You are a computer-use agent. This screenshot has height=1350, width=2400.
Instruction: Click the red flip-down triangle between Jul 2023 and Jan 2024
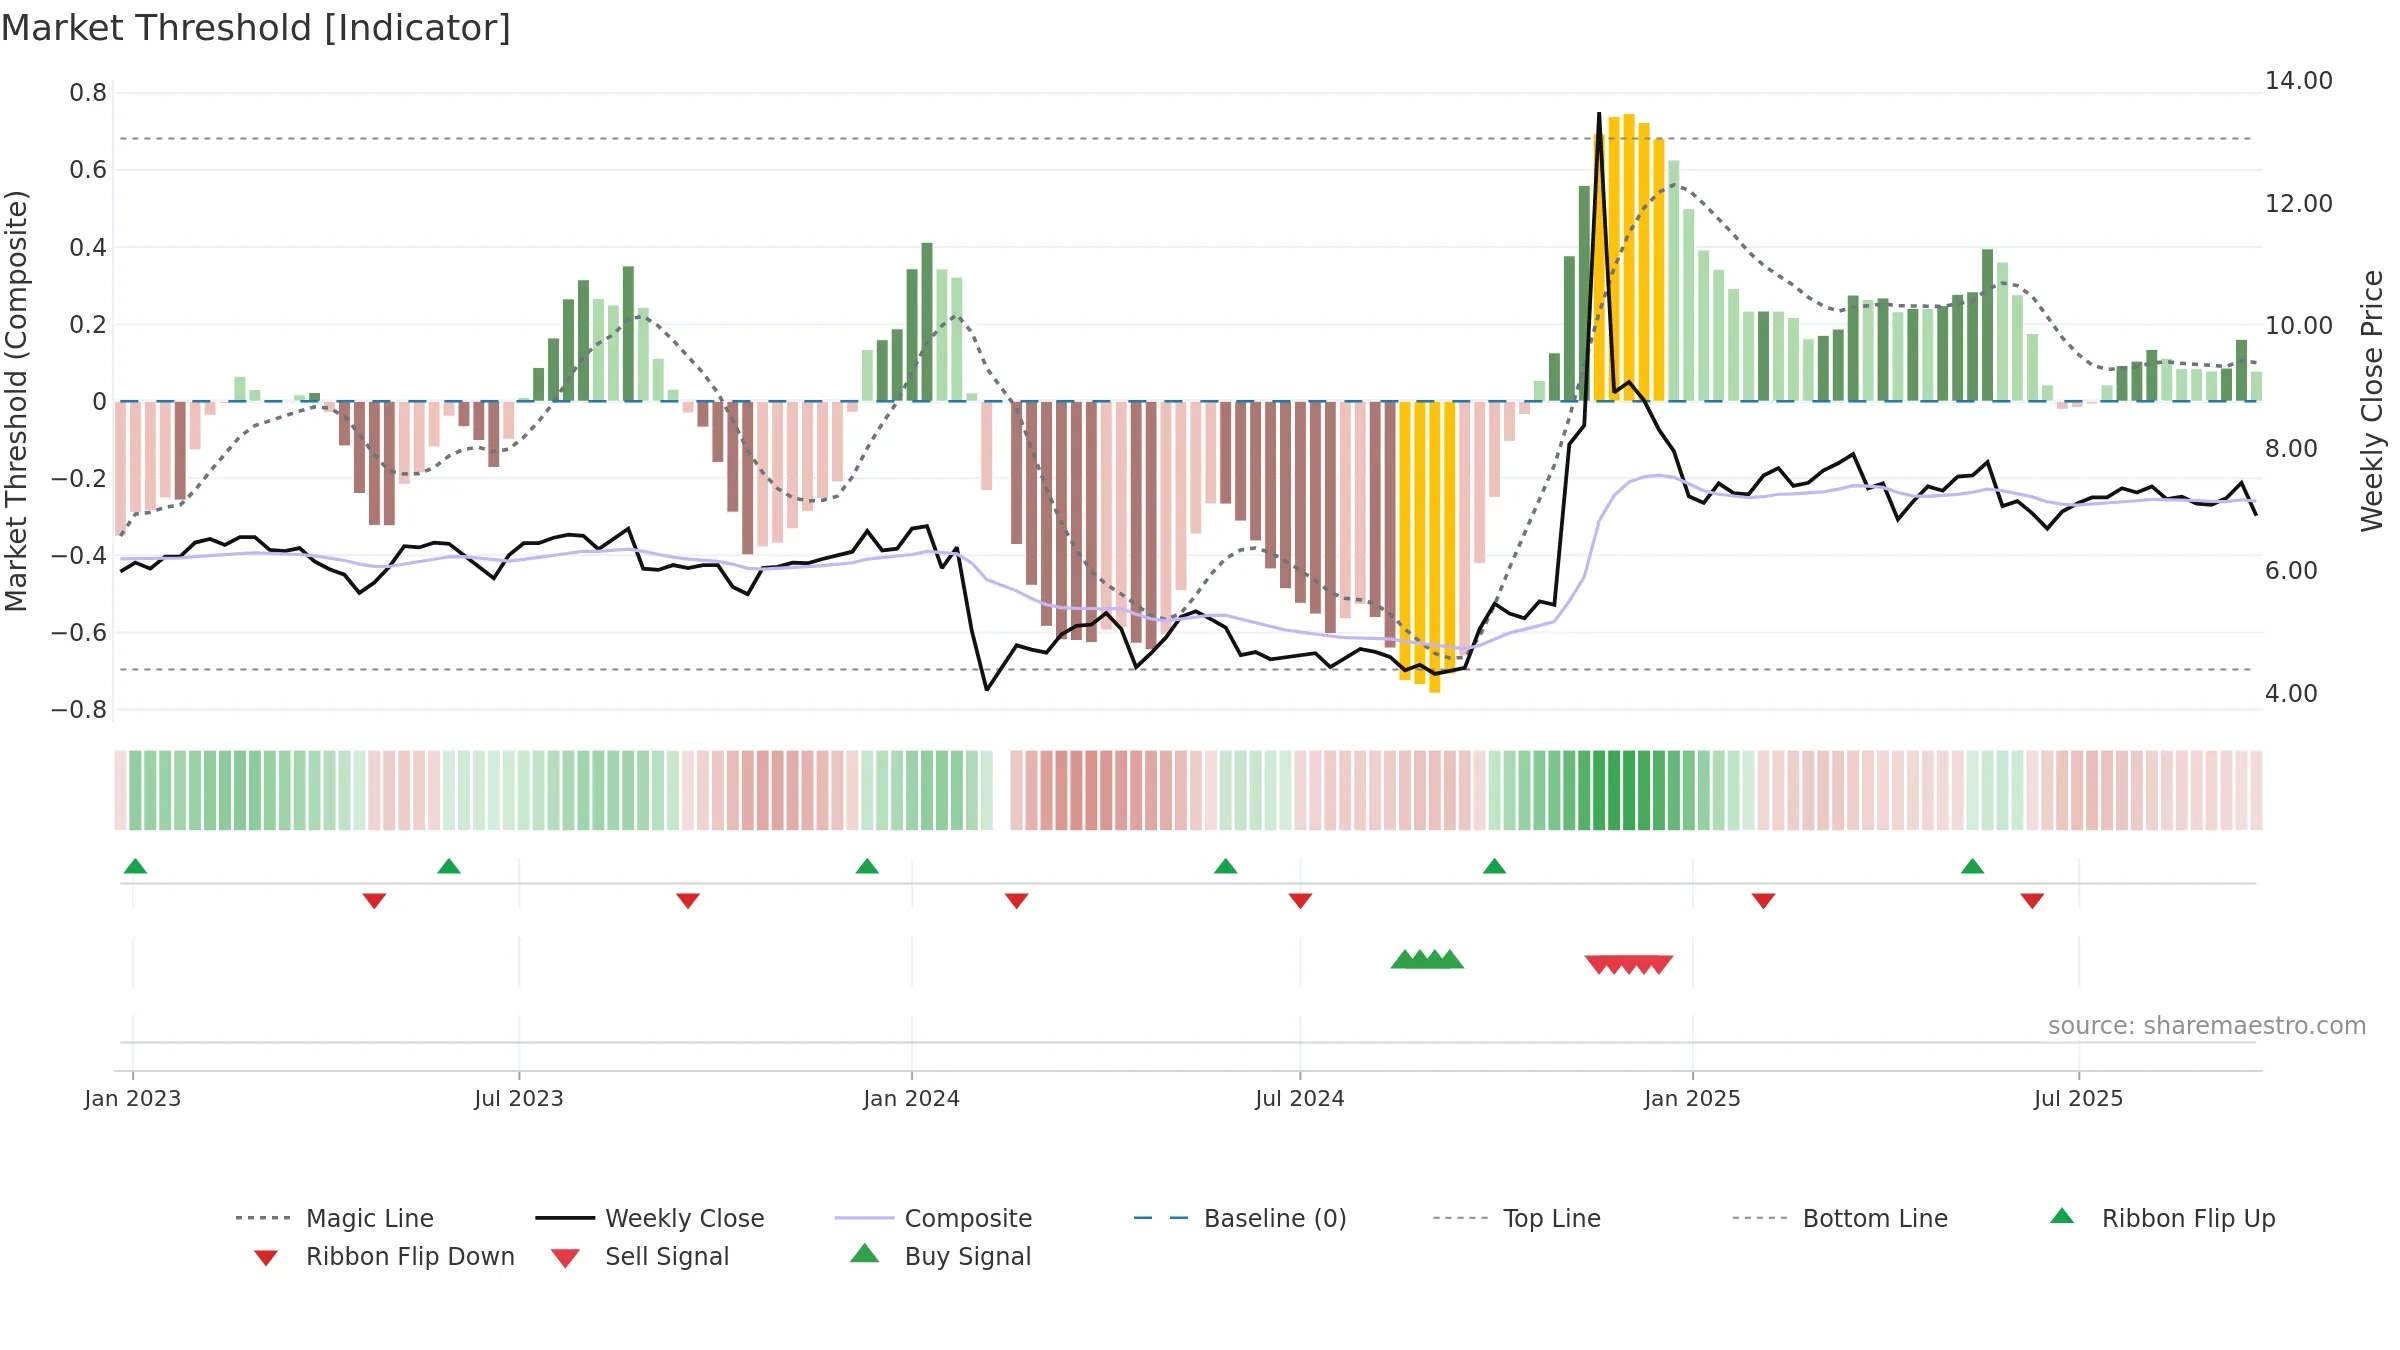[x=688, y=900]
